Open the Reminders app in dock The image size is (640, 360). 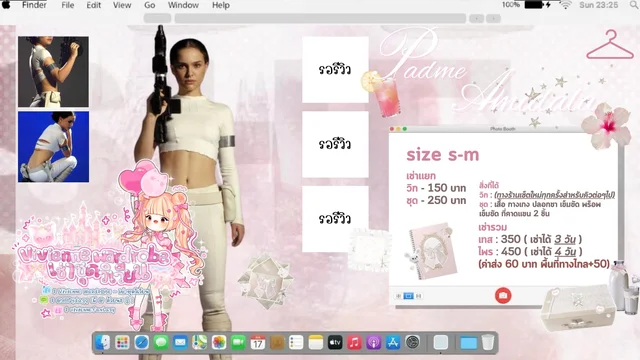296,342
